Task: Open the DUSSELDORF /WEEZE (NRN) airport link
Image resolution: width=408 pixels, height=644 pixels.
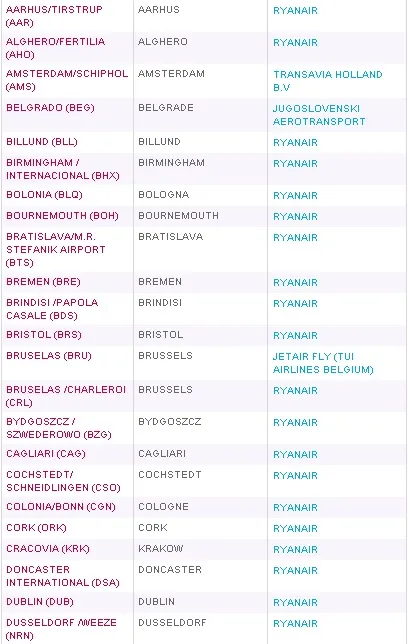Action: (61, 629)
